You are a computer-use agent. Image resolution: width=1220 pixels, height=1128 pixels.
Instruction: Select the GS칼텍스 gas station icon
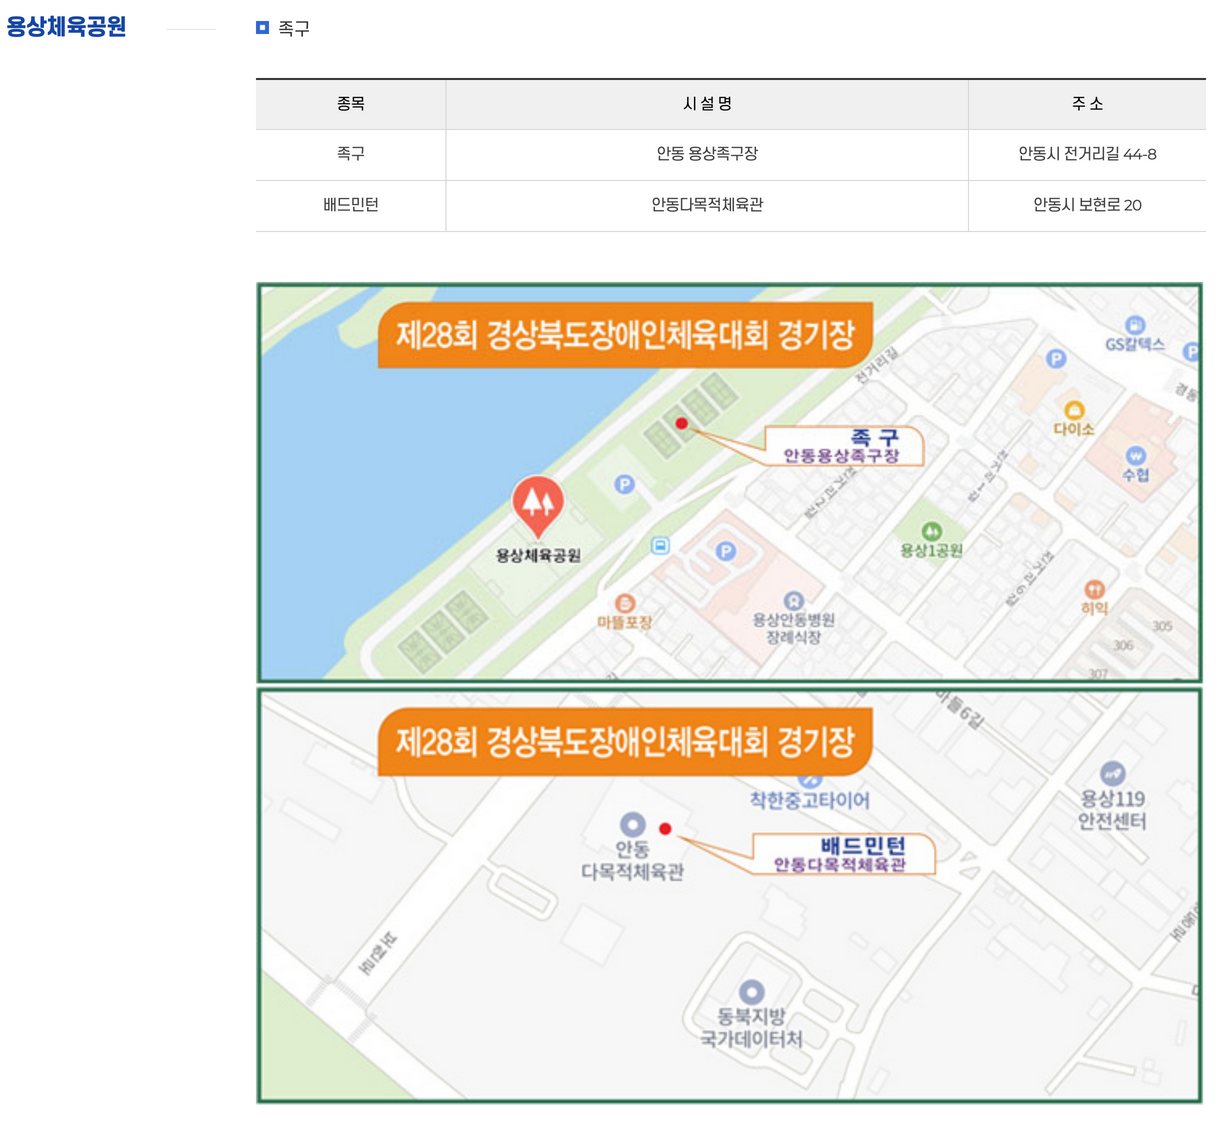coord(1134,325)
